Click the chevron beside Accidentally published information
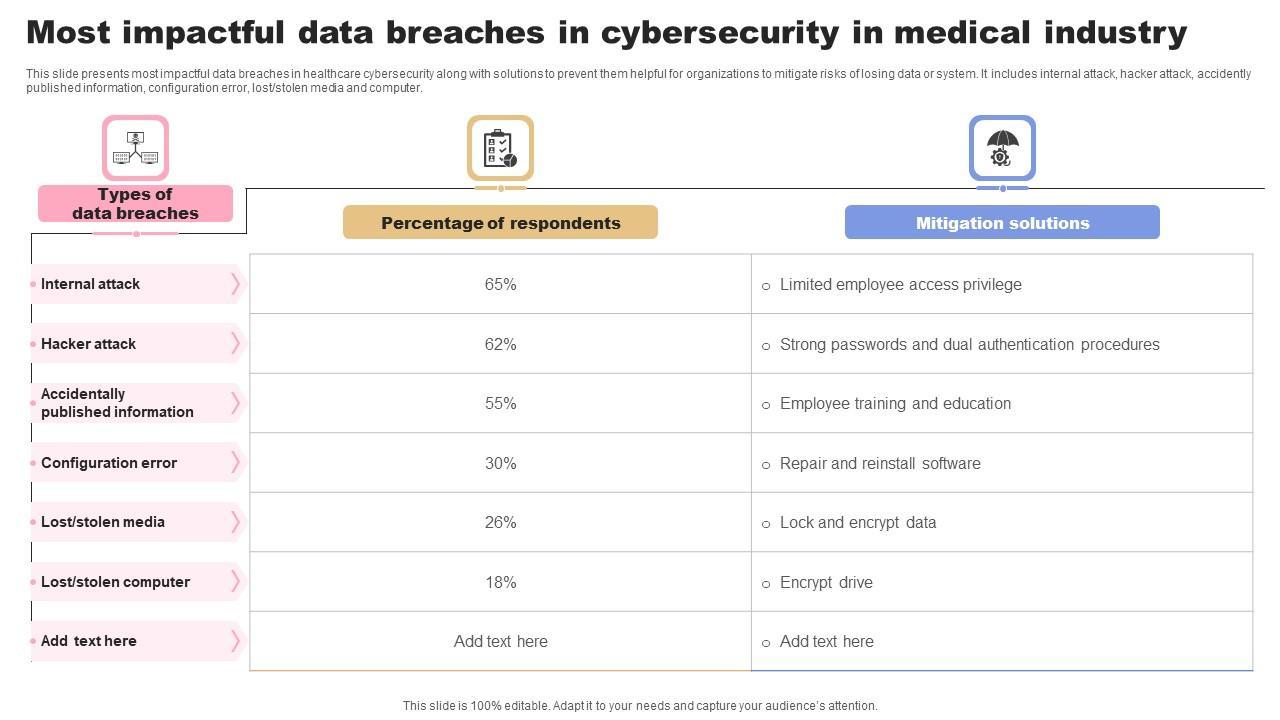Viewport: 1280px width, 720px height. [x=236, y=403]
